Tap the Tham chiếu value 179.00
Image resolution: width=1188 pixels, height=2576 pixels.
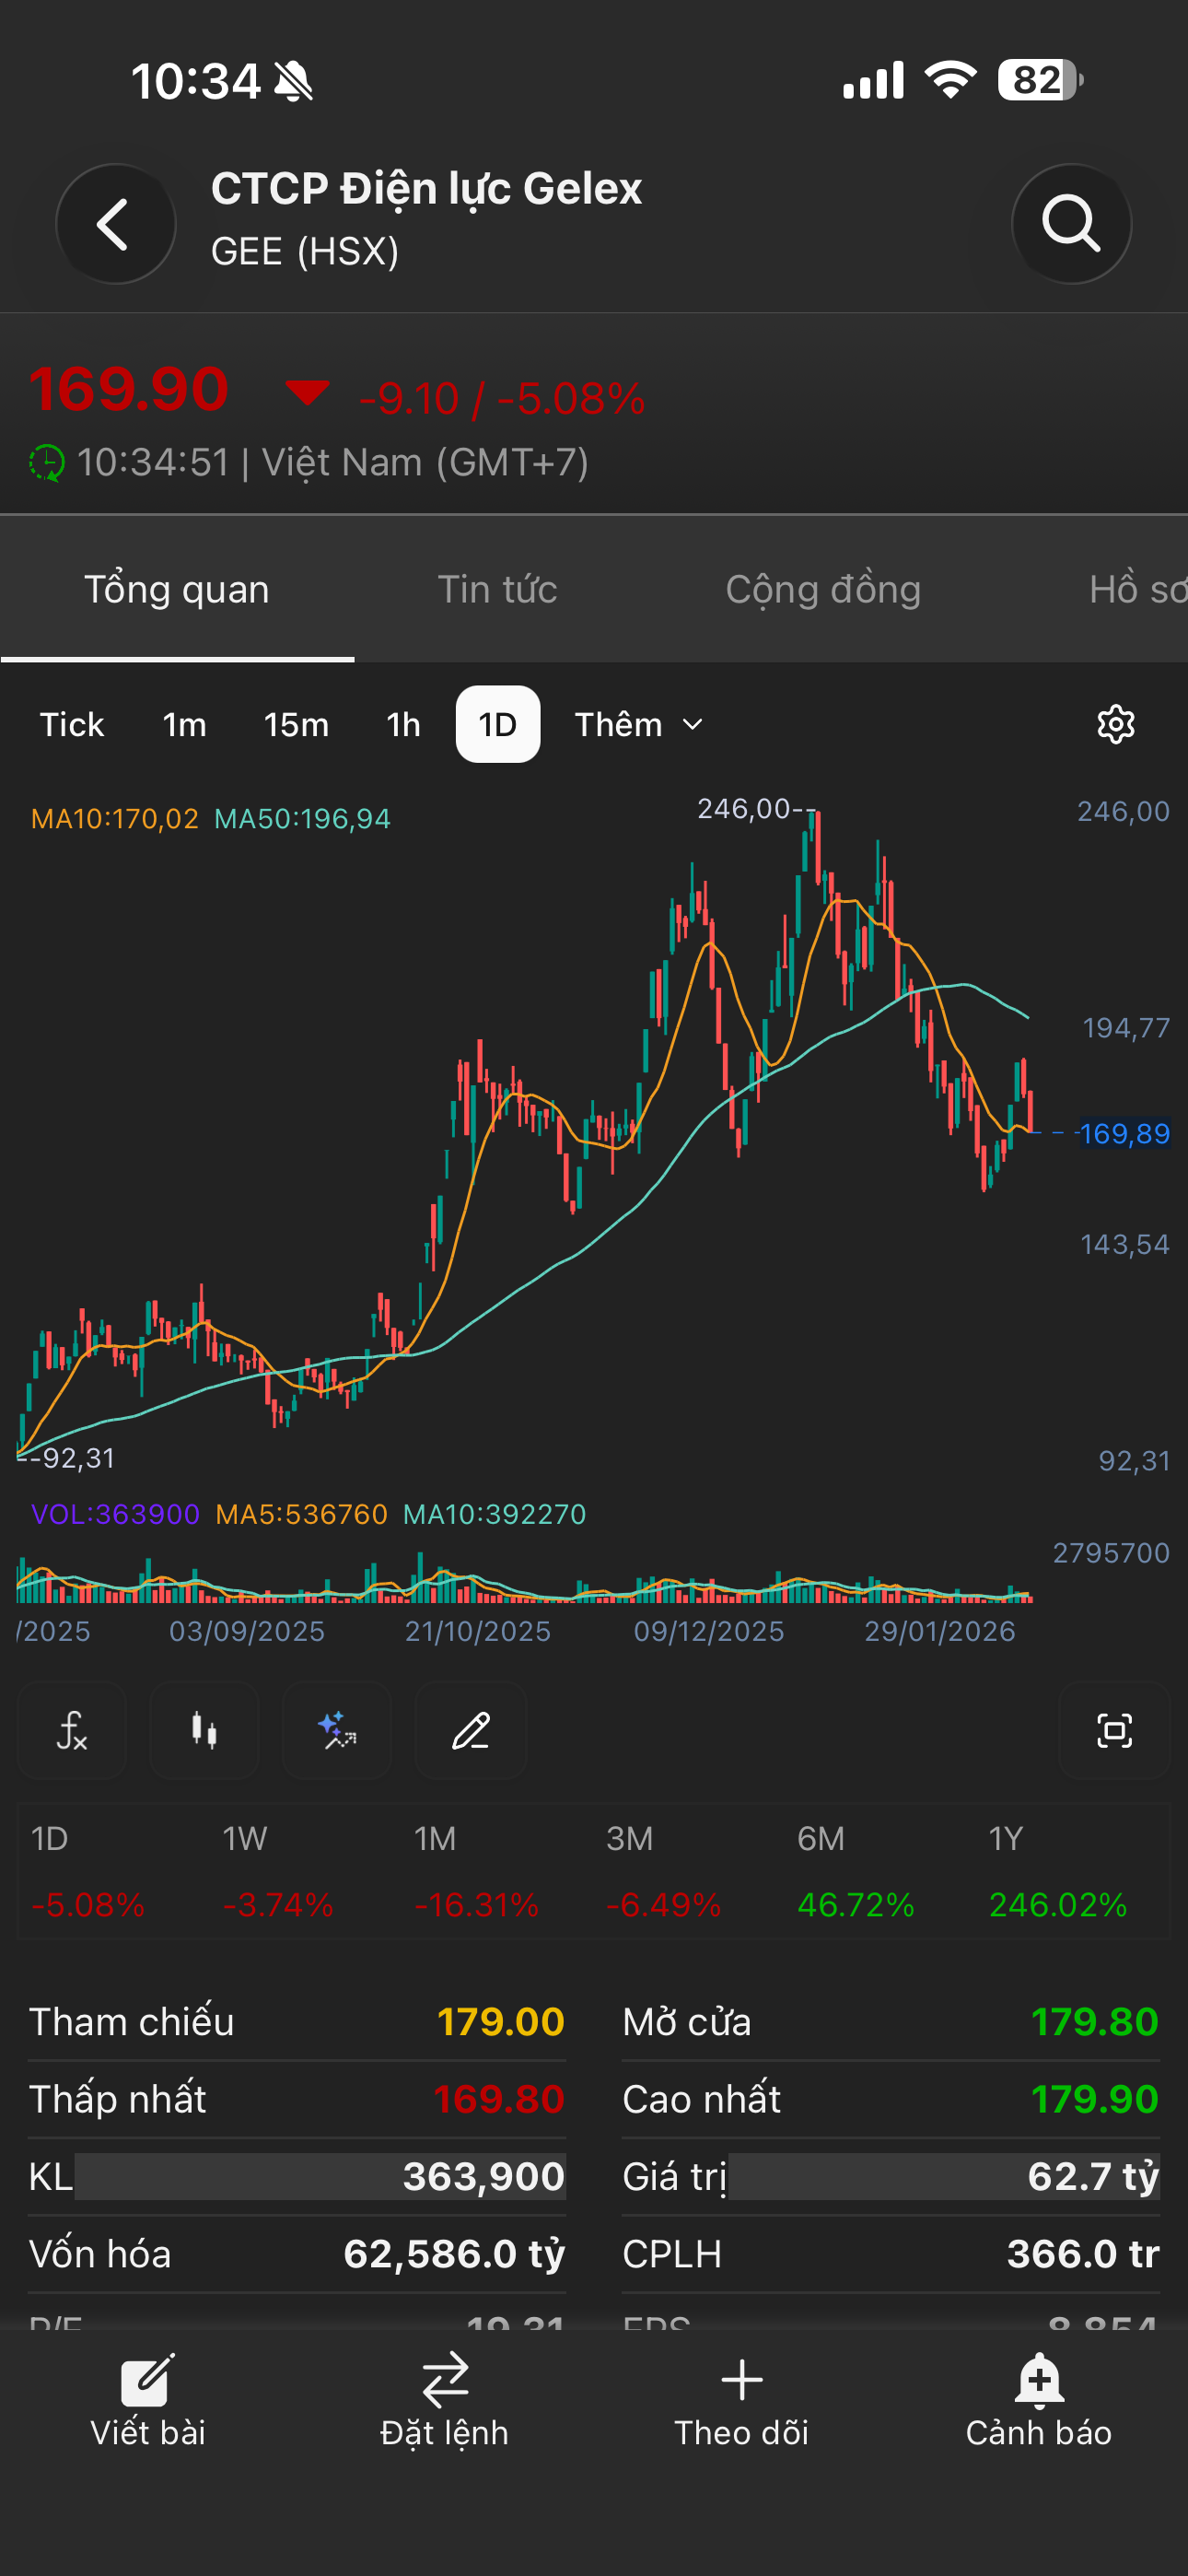pyautogui.click(x=501, y=2022)
